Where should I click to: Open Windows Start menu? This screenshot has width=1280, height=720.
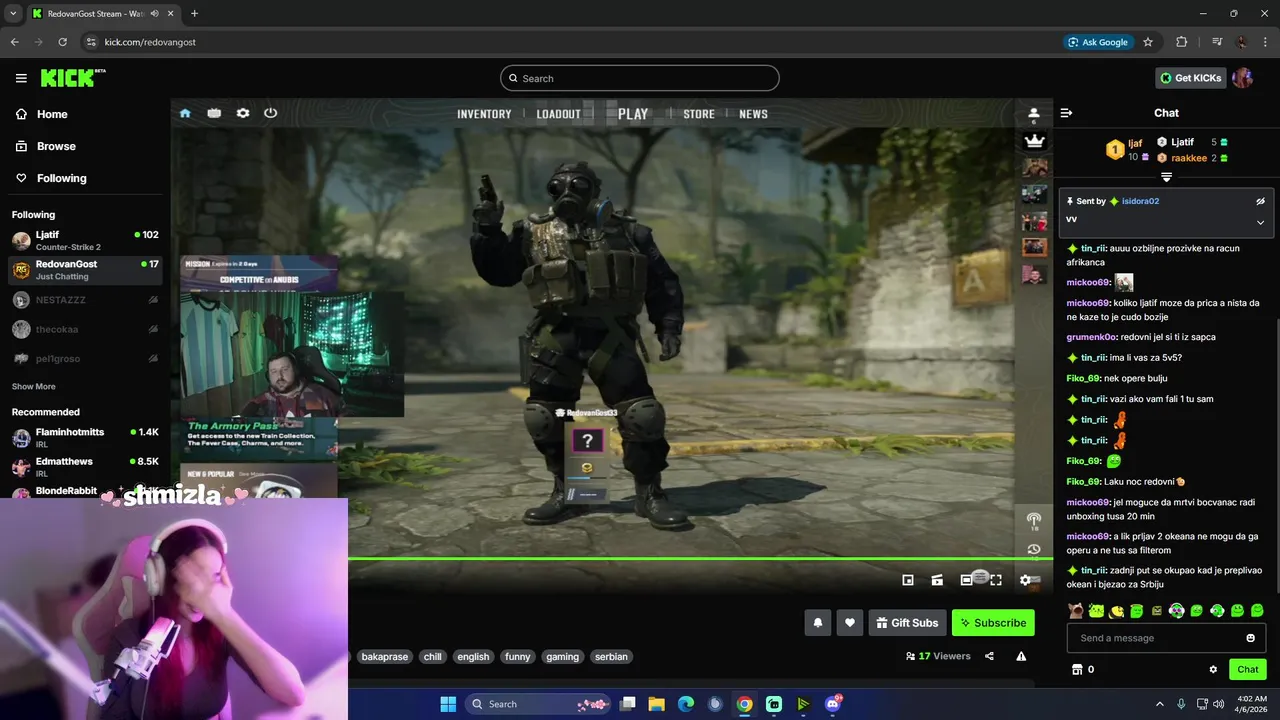pos(448,704)
